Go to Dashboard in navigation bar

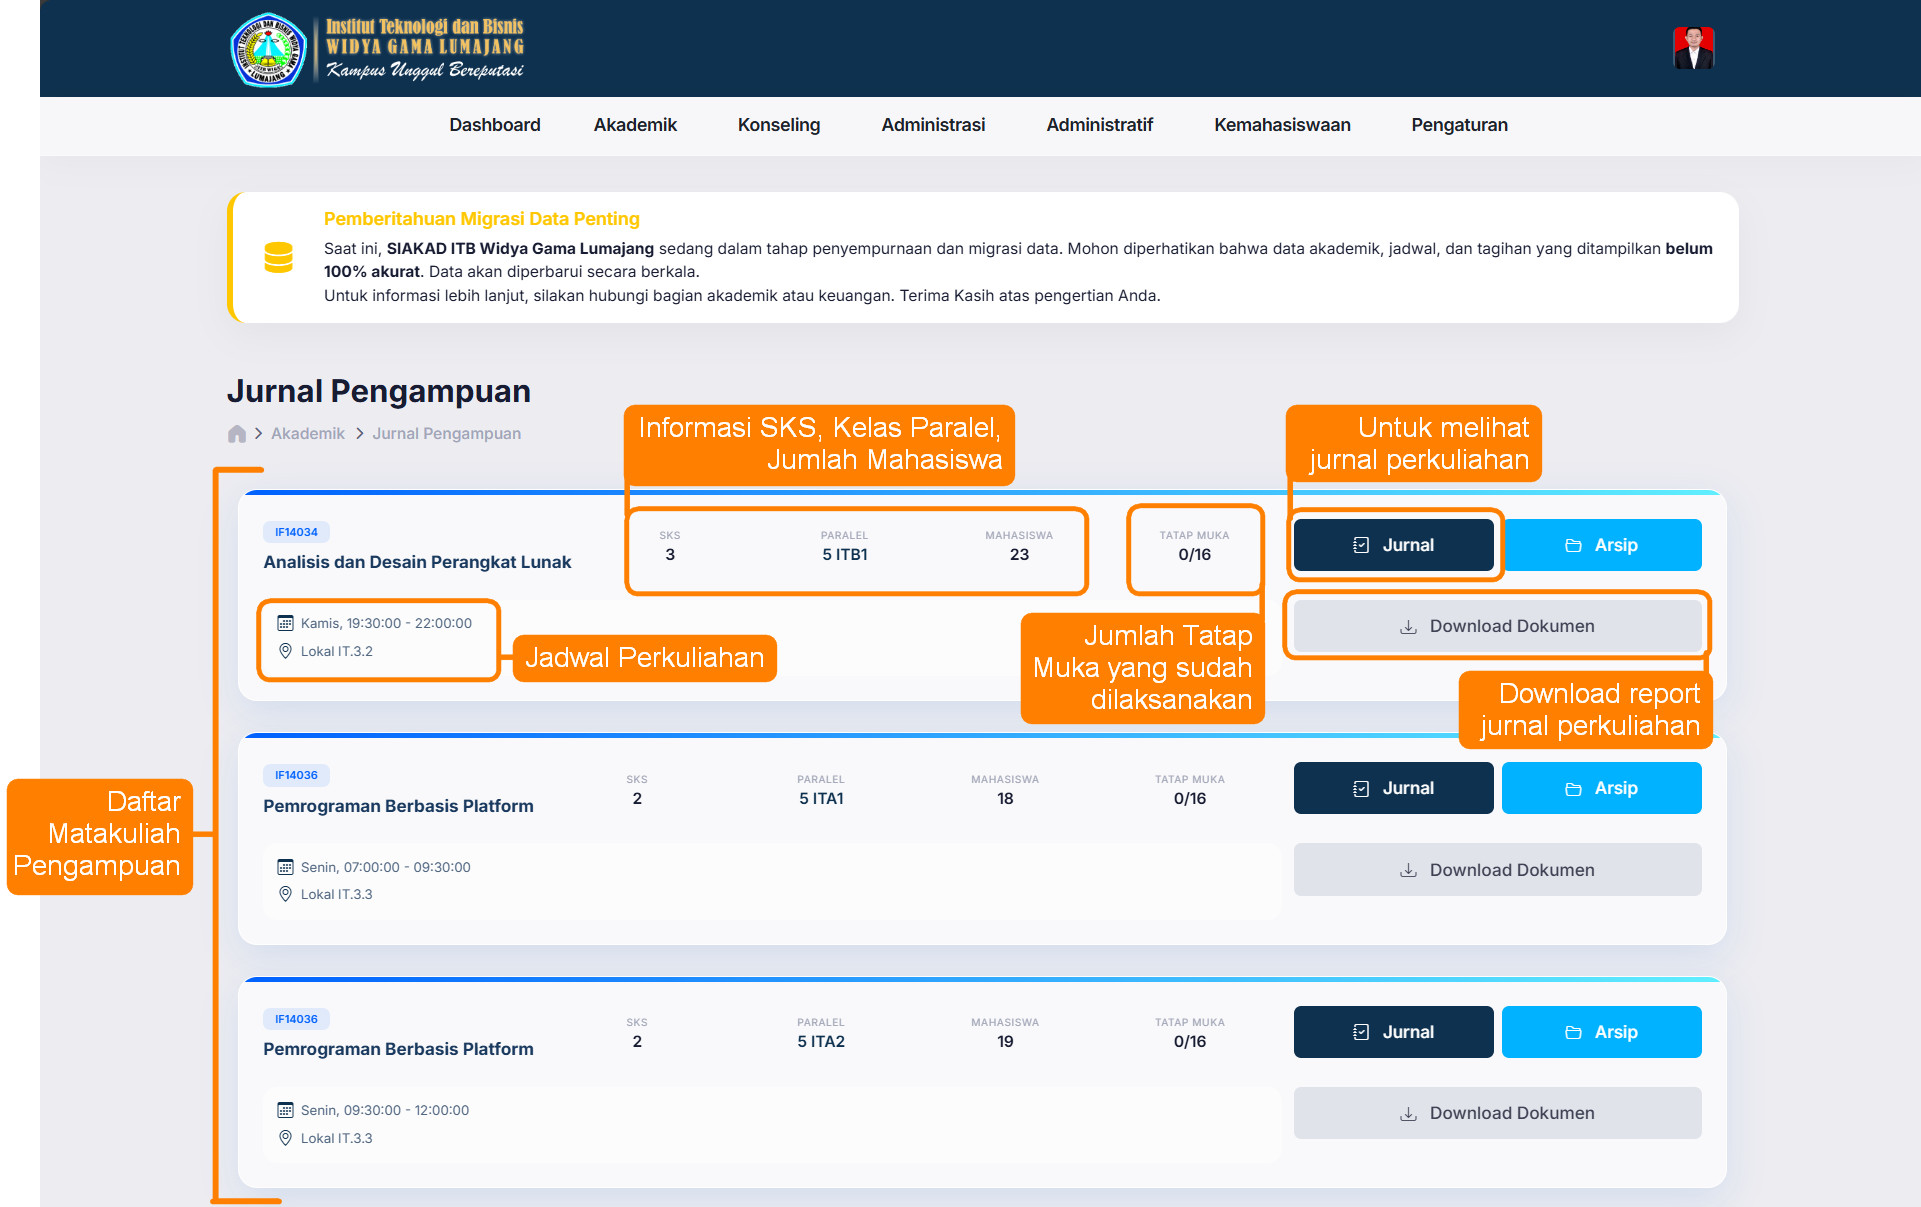(x=494, y=125)
